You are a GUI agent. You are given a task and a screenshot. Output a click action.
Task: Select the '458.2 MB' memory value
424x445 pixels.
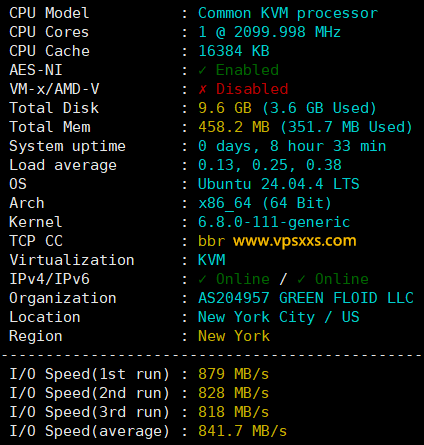pos(234,127)
